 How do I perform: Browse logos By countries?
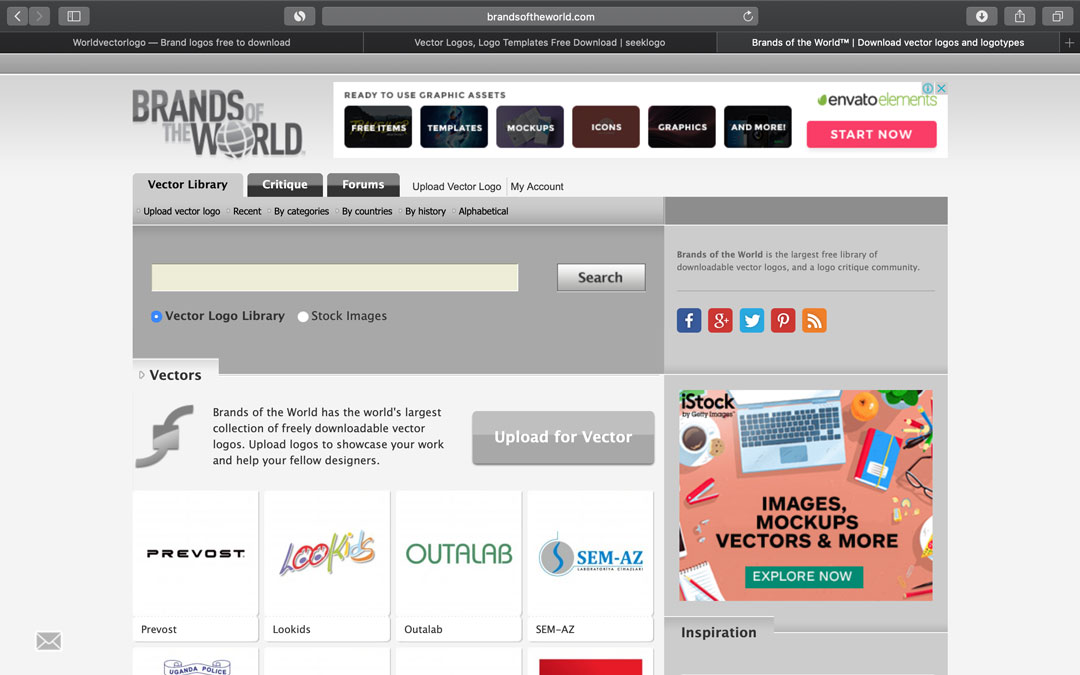click(367, 211)
